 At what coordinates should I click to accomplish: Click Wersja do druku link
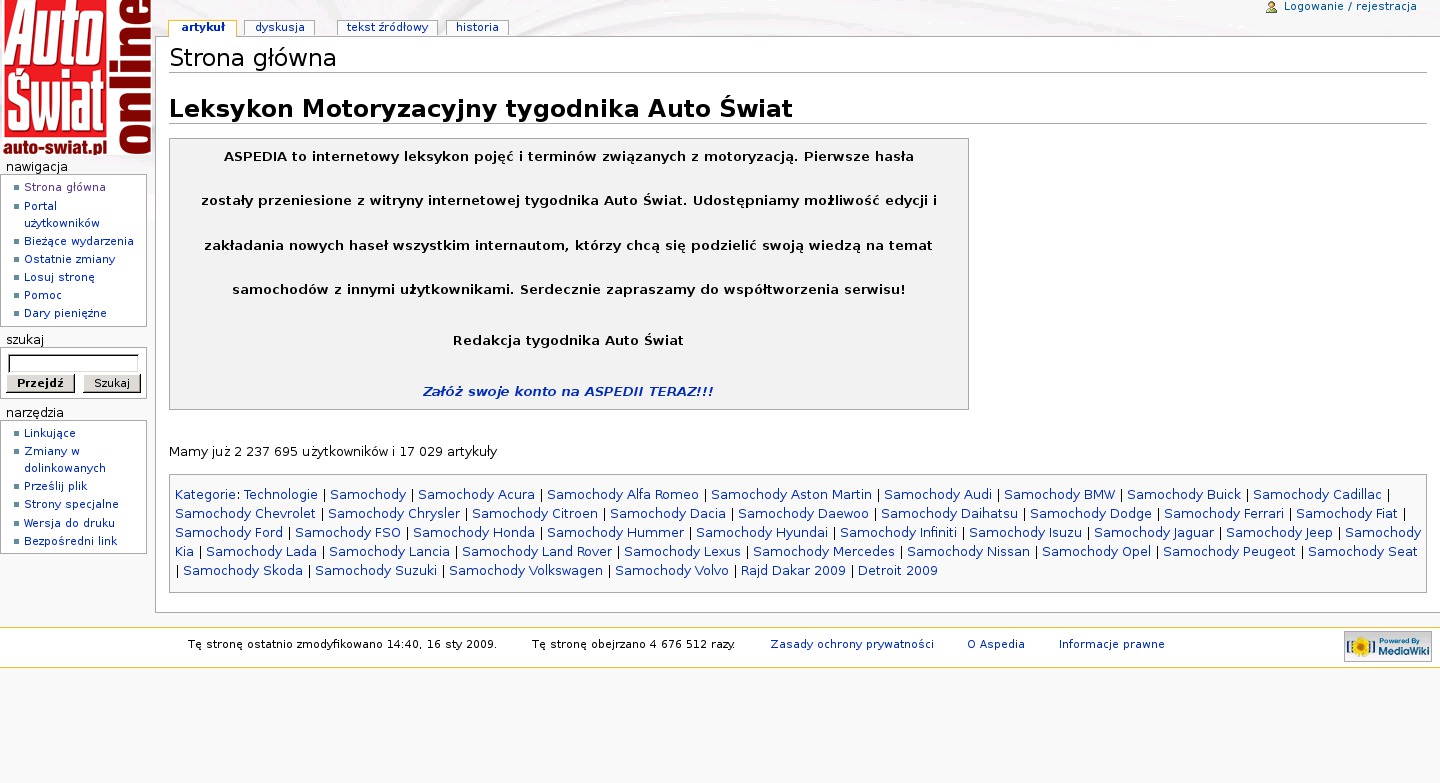coord(69,523)
